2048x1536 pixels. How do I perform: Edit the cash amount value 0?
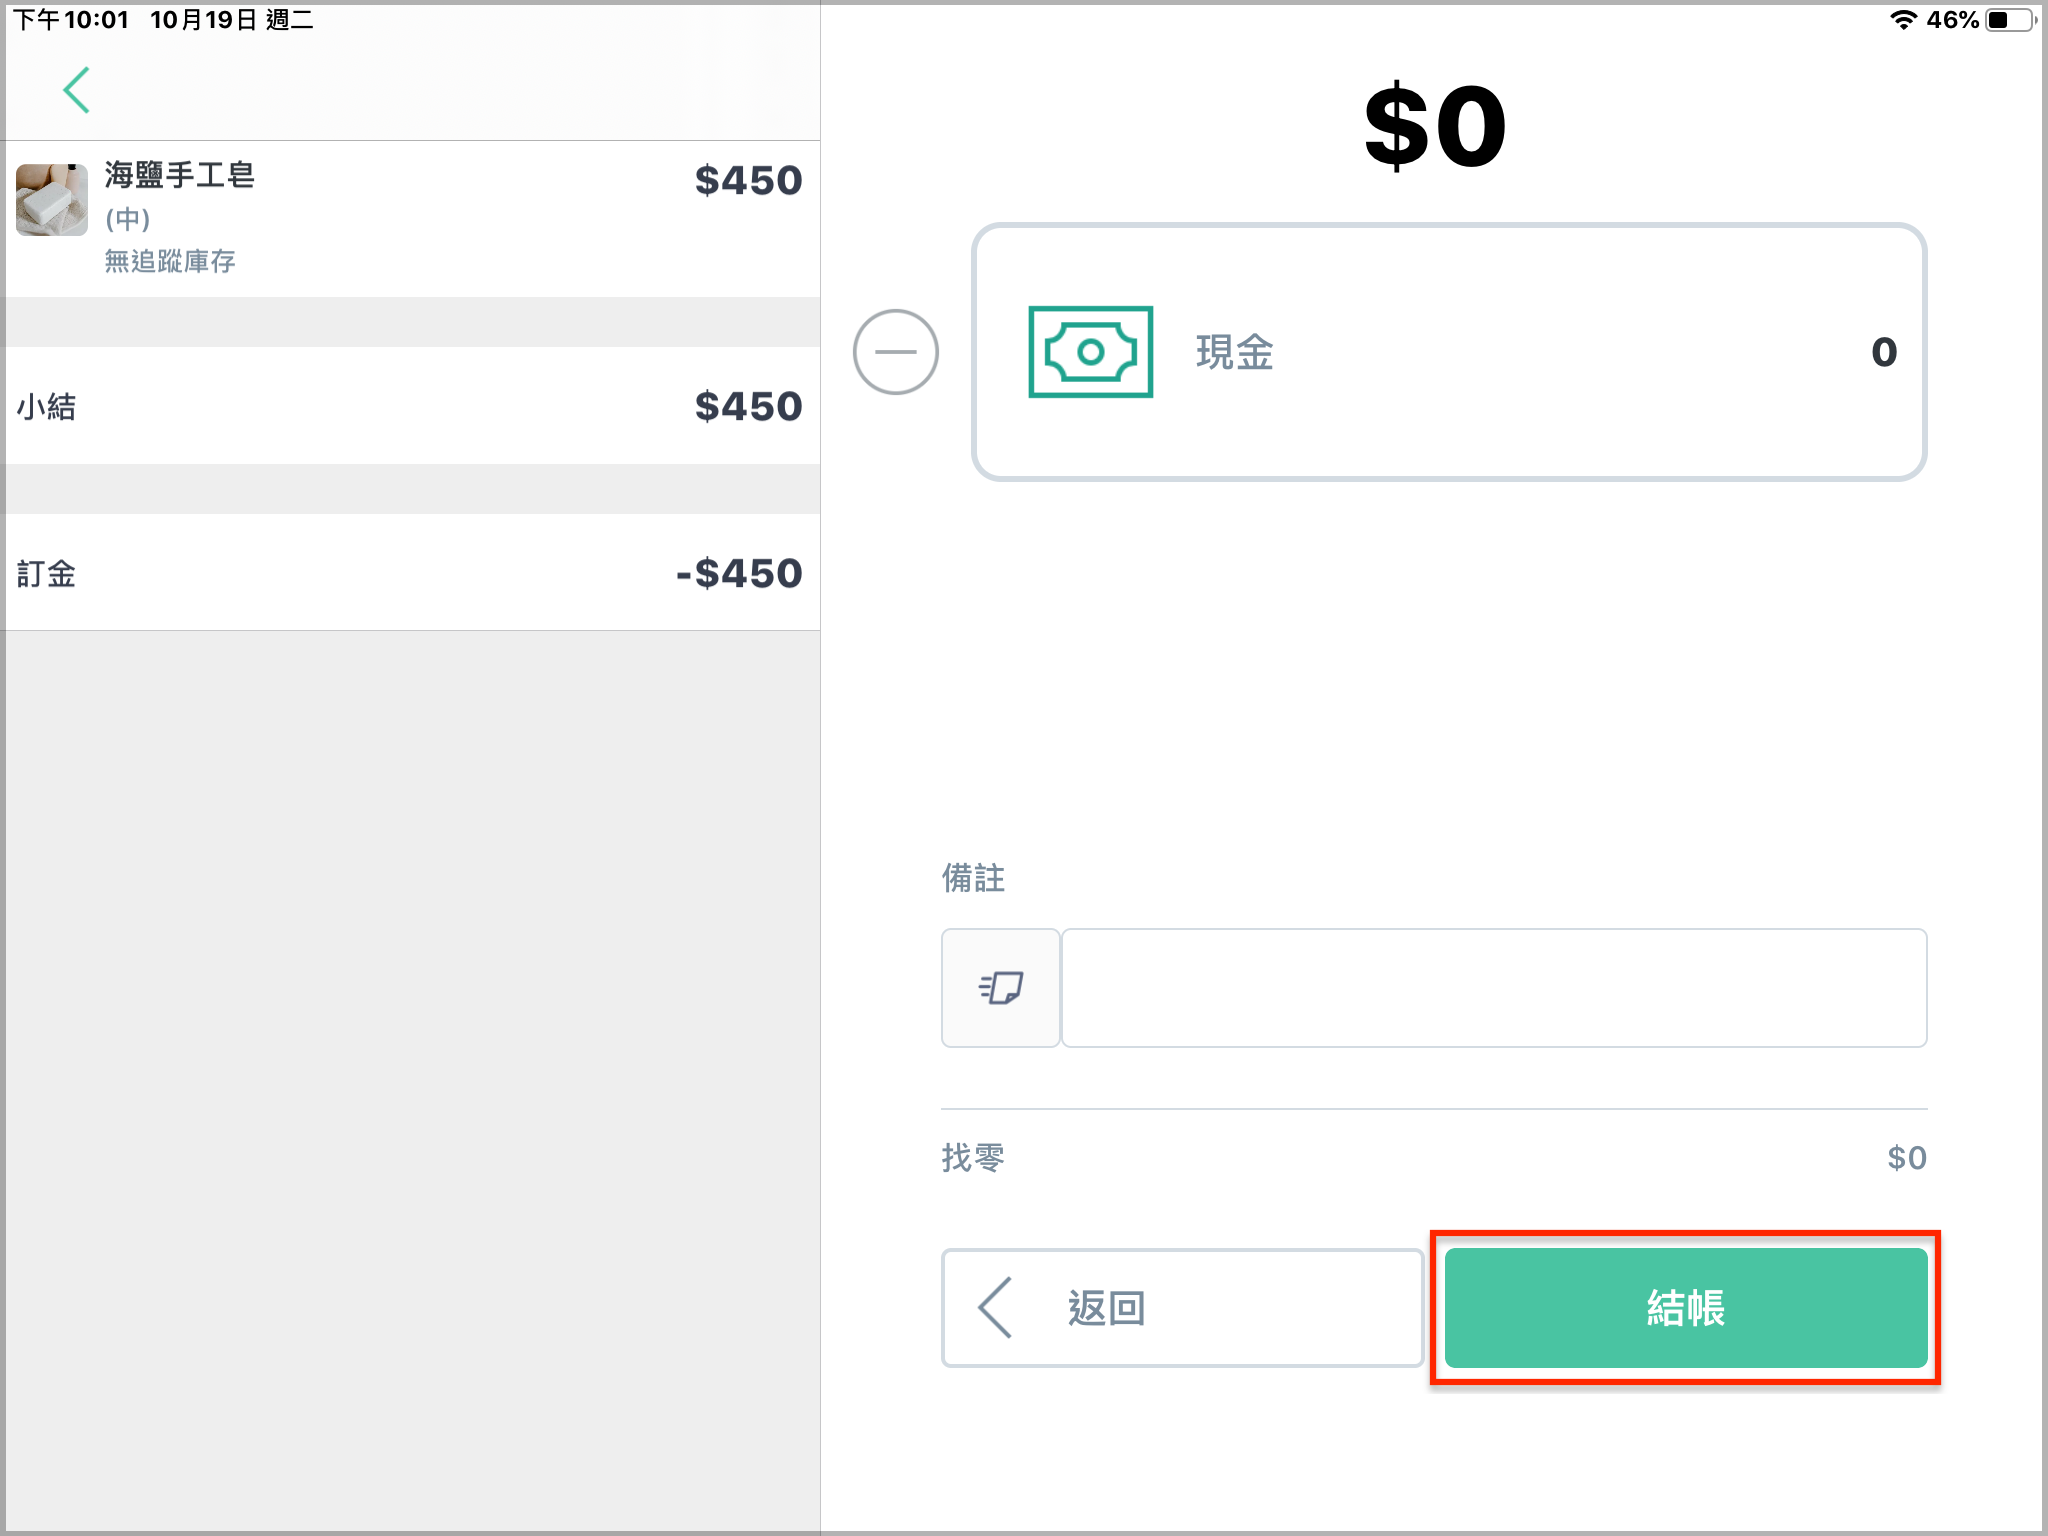(x=1884, y=352)
